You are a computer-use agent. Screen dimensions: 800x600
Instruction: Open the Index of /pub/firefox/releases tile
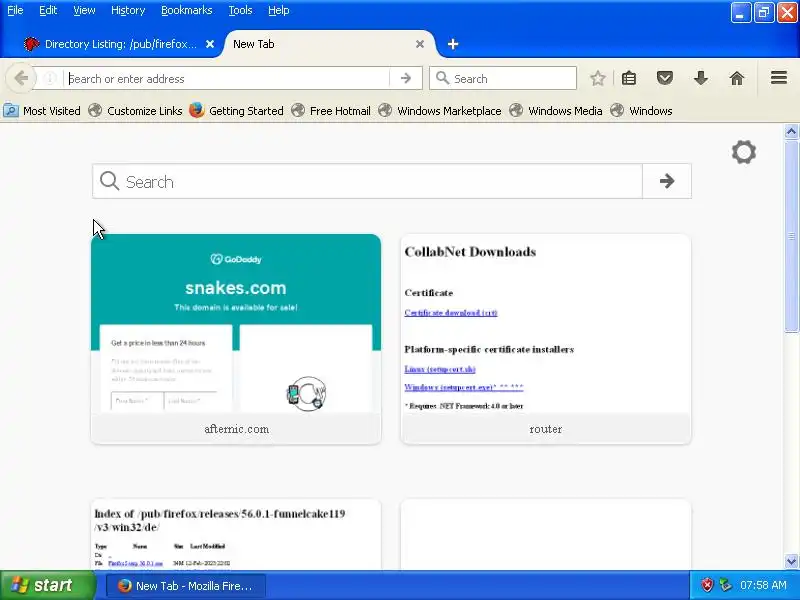pyautogui.click(x=236, y=535)
